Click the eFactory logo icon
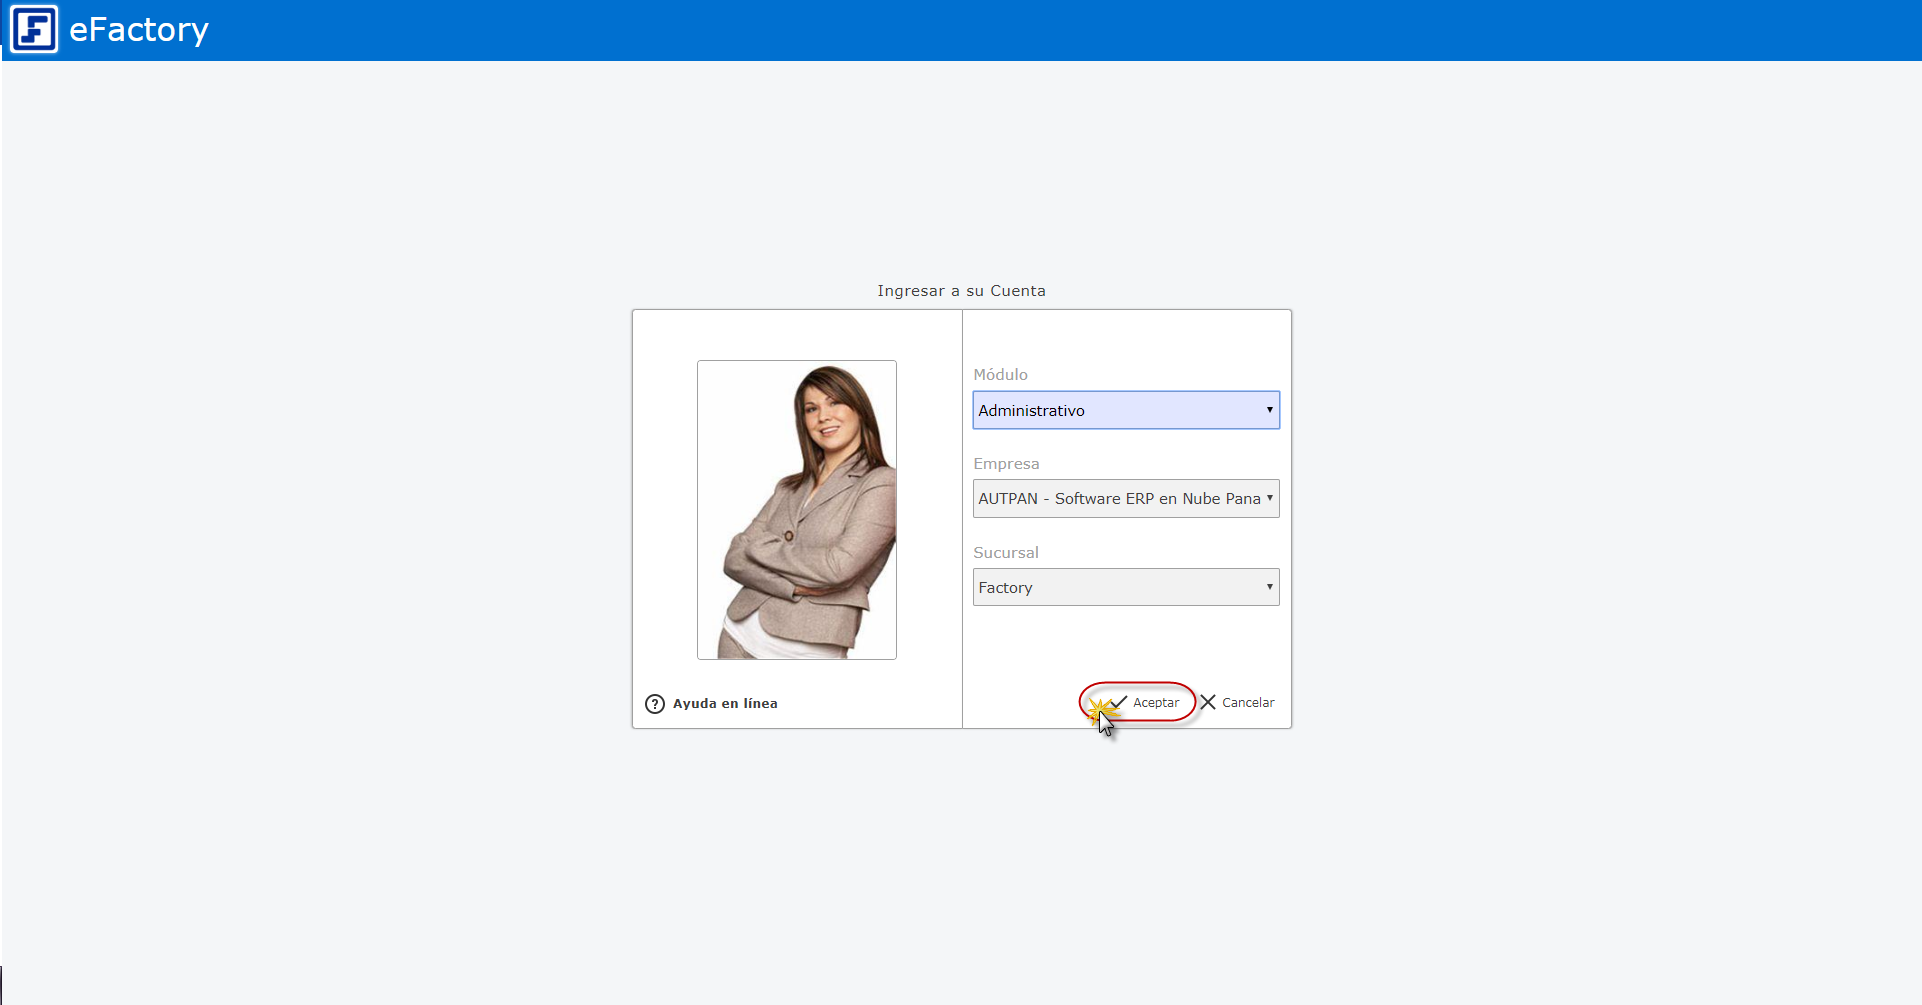Screen dimensions: 1922x1005 tap(34, 29)
